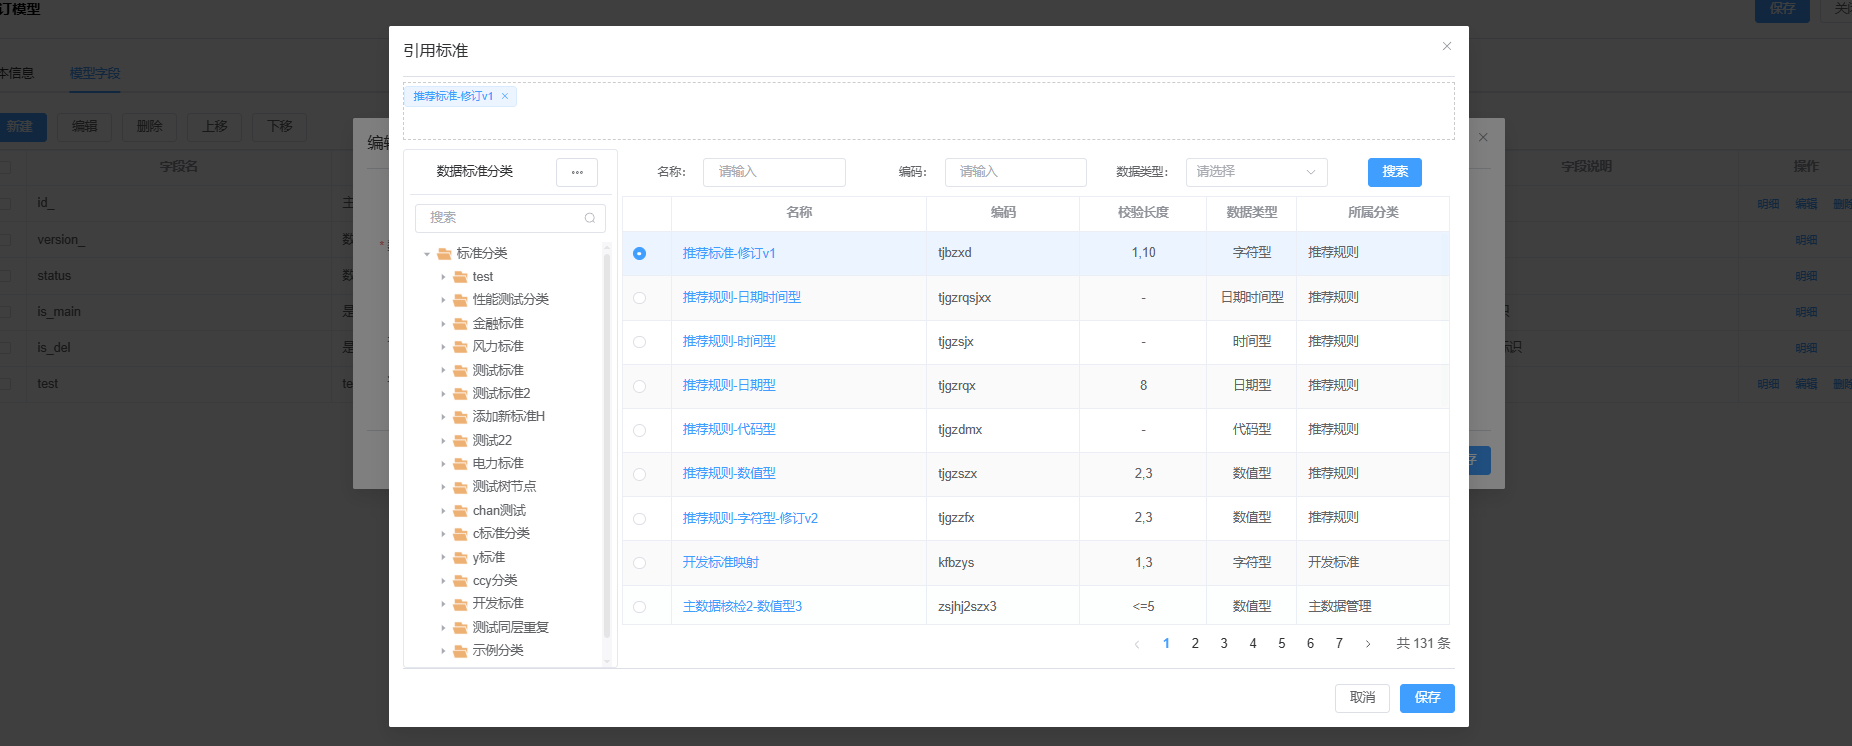Select the 测试标准 tree item
The image size is (1852, 746).
(x=498, y=370)
